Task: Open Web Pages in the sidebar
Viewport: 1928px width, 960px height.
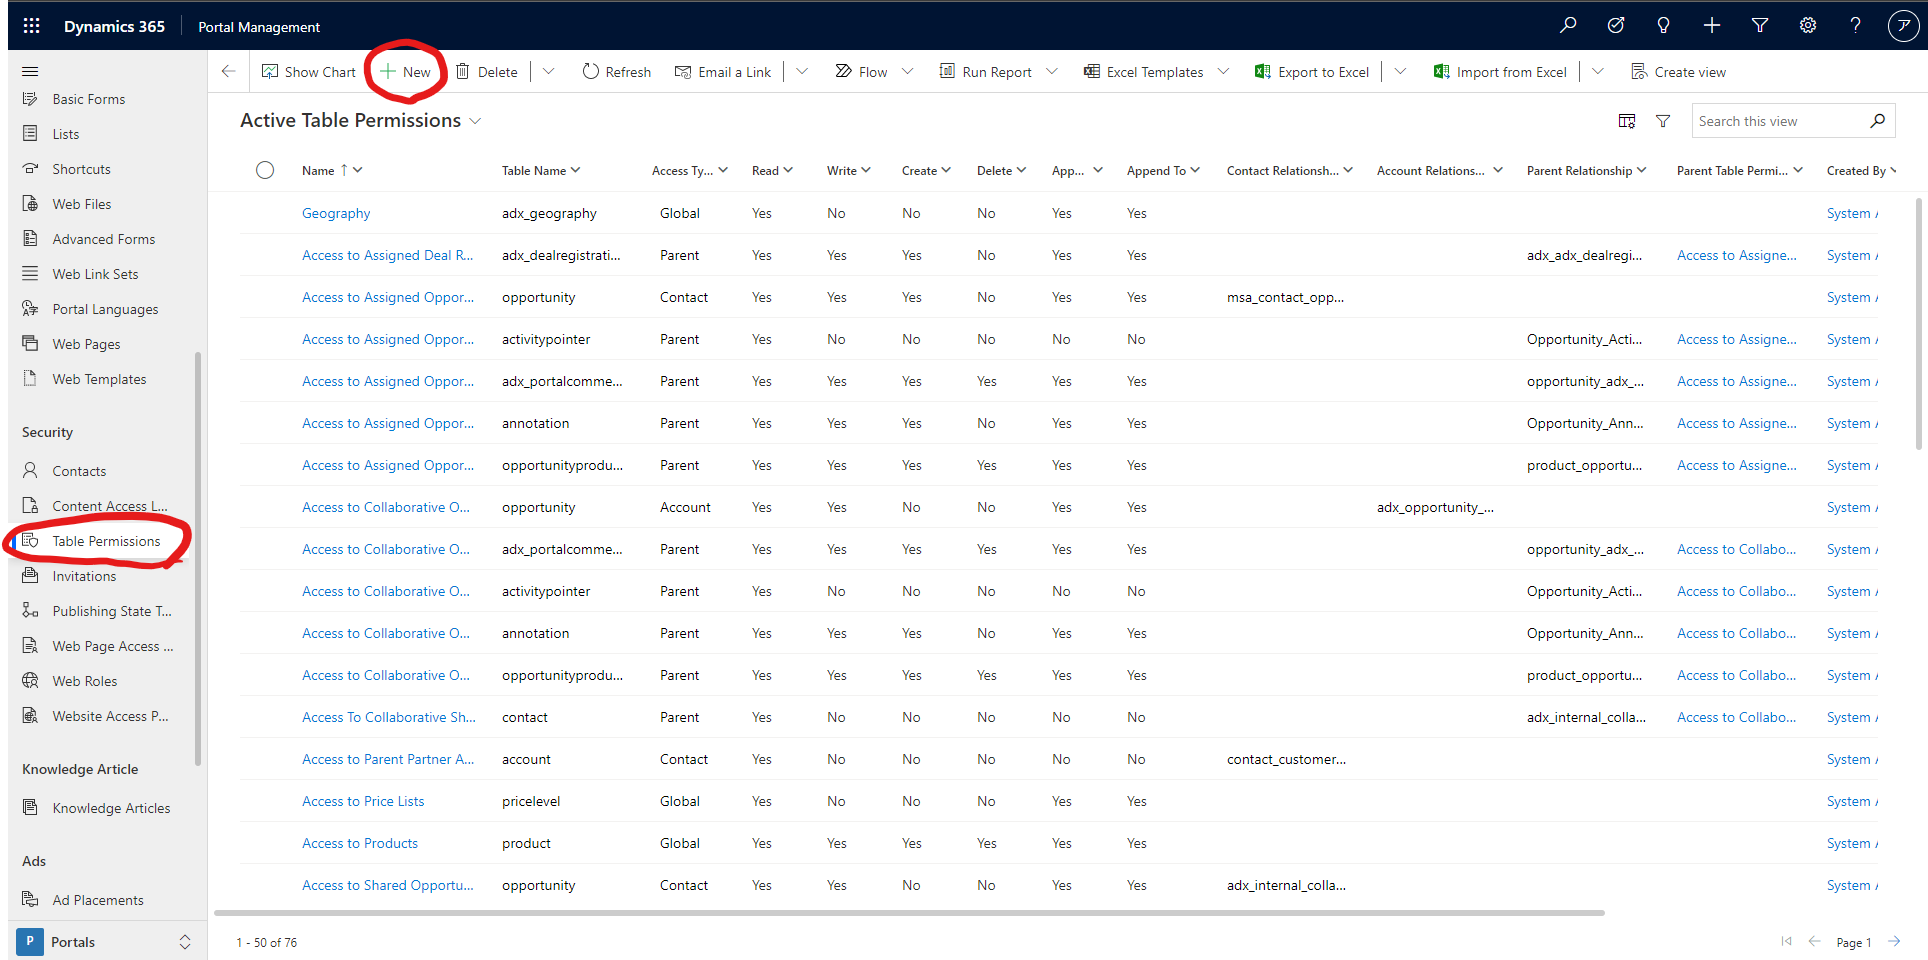Action: [x=86, y=344]
